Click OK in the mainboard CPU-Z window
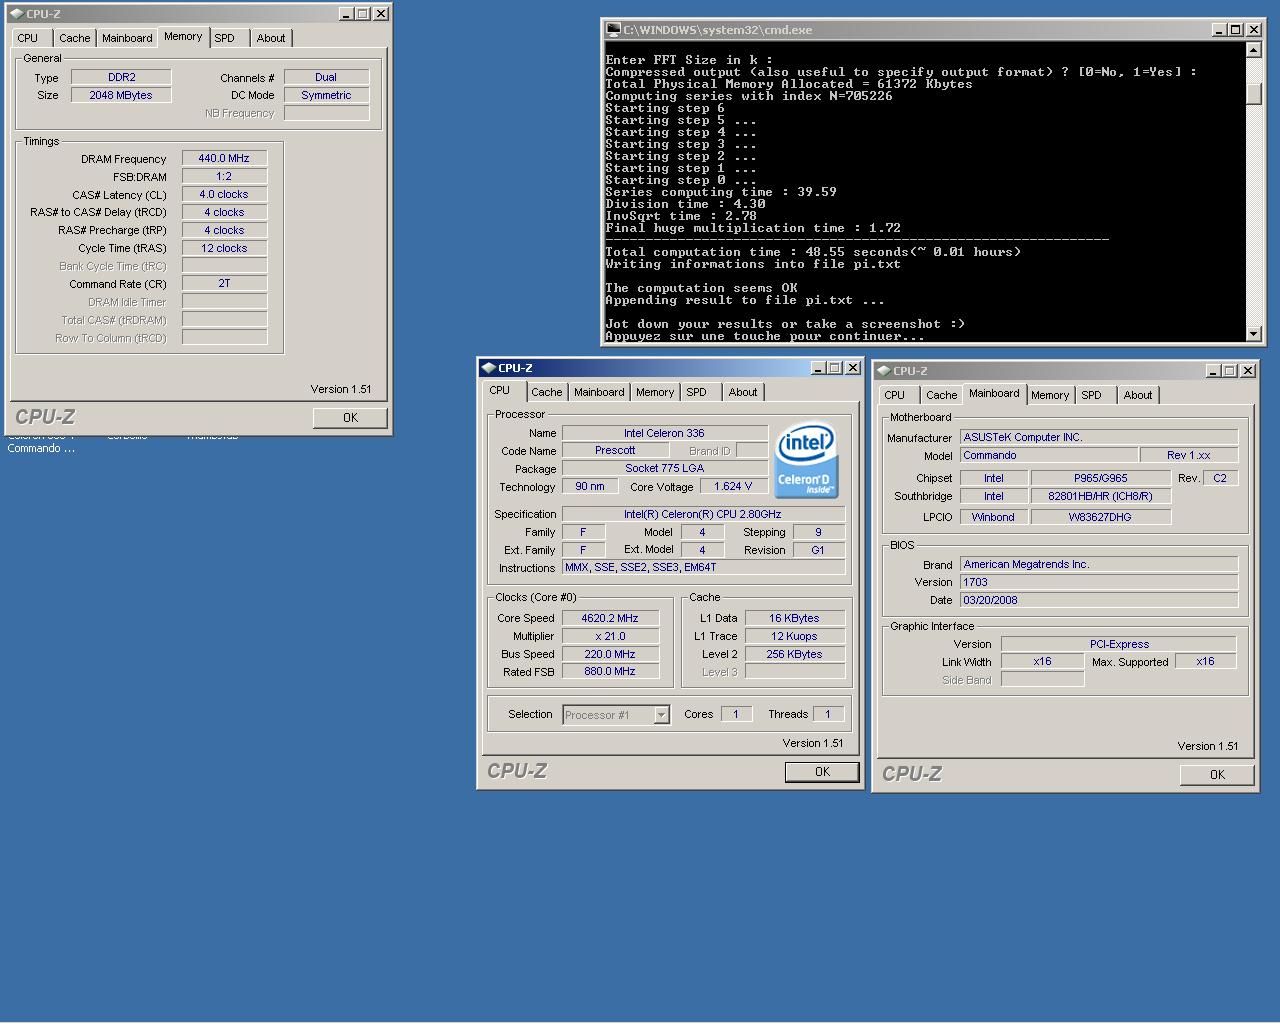Image resolution: width=1280 pixels, height=1024 pixels. tap(1217, 775)
